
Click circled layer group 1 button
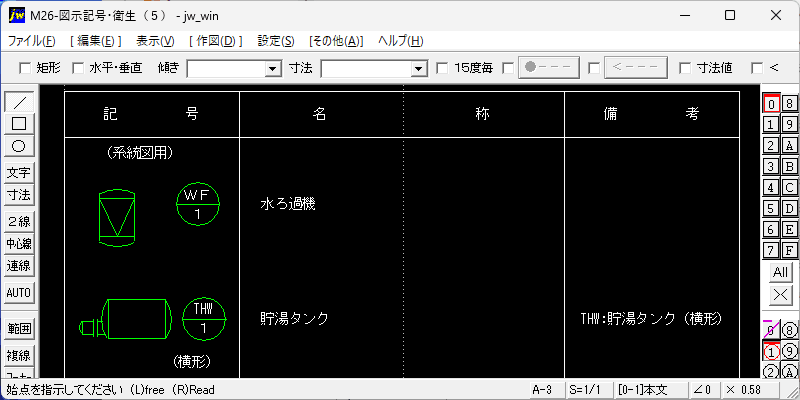771,352
